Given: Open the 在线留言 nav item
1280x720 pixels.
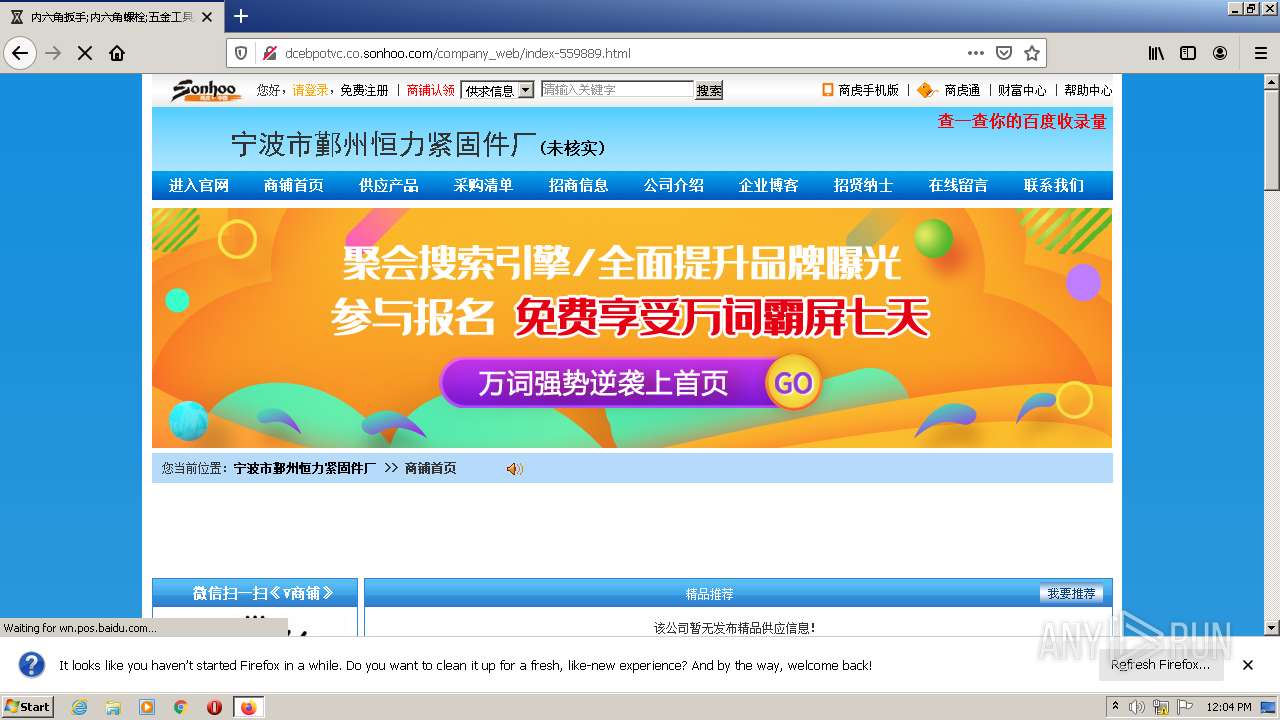Looking at the screenshot, I should 958,185.
